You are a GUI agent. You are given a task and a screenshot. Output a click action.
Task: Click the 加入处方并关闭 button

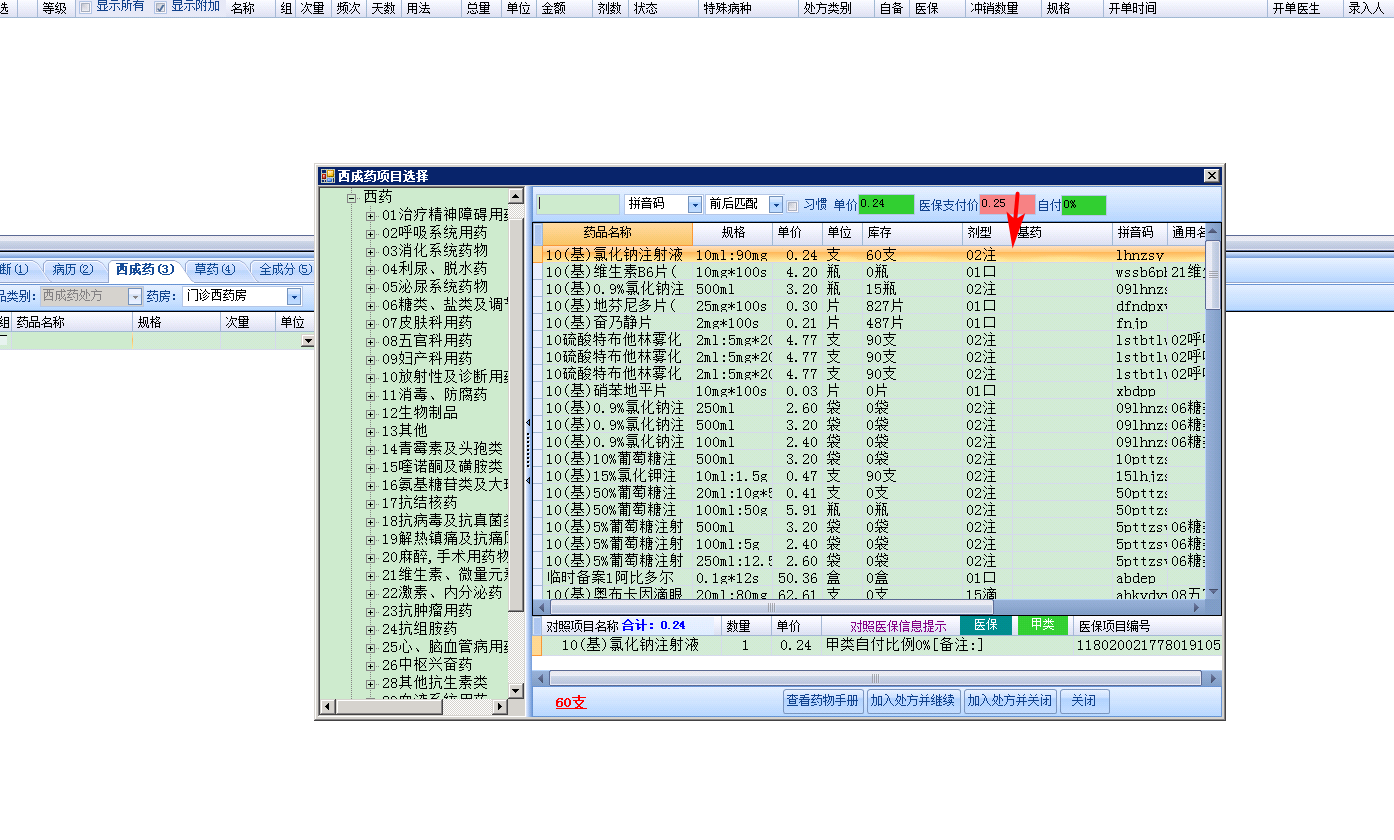tap(1009, 701)
